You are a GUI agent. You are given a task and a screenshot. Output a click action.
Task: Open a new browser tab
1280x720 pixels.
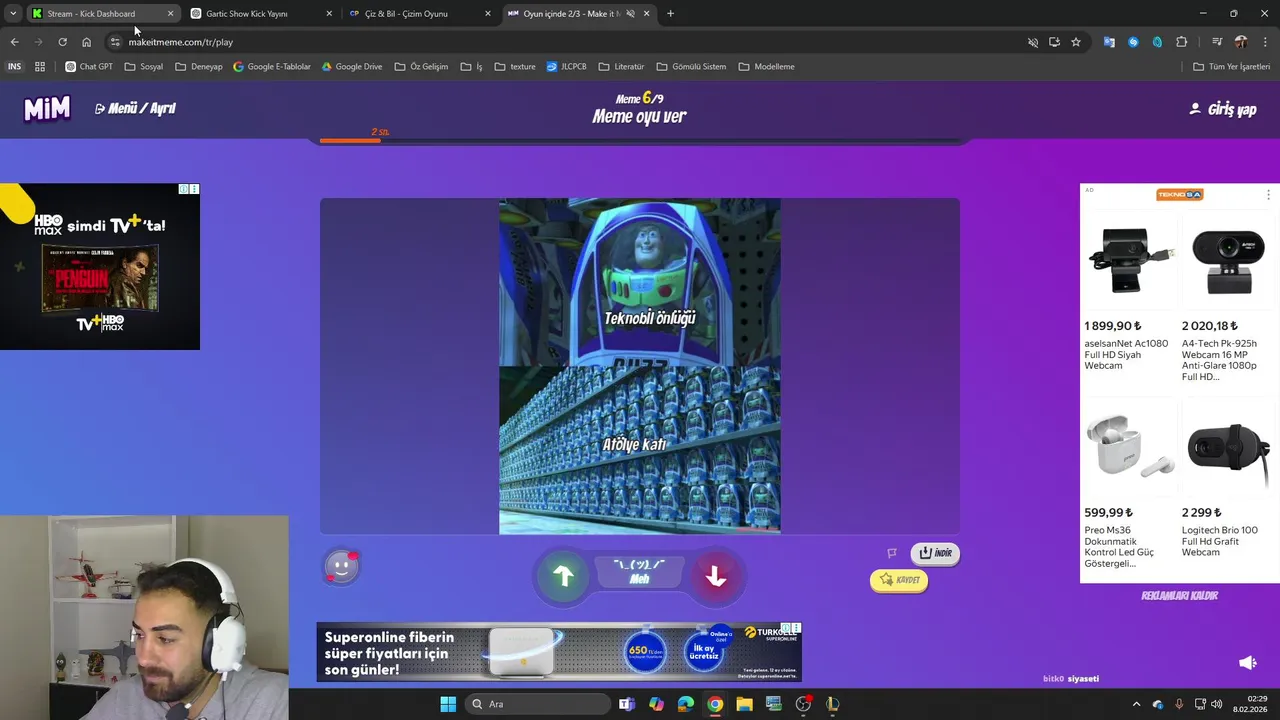click(x=670, y=14)
